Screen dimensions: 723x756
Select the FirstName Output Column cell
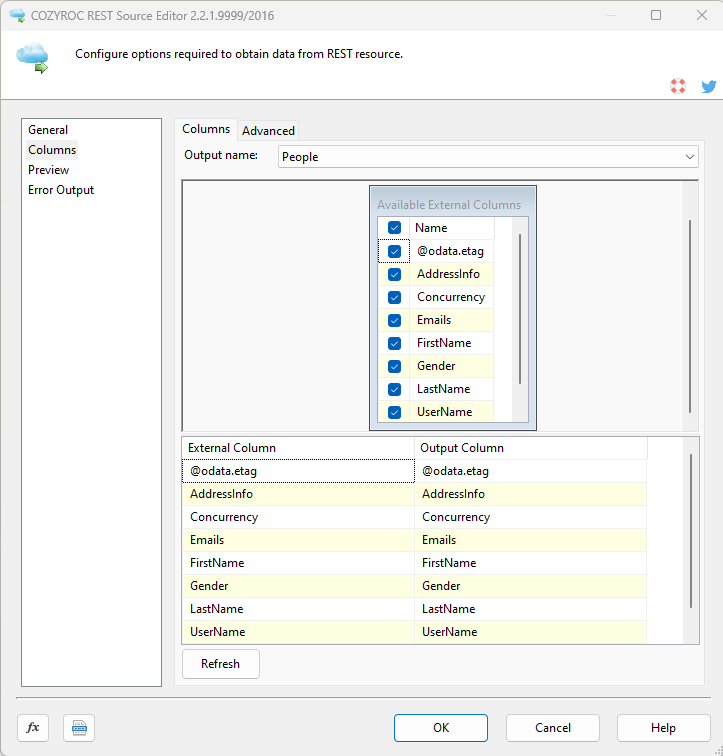point(530,563)
